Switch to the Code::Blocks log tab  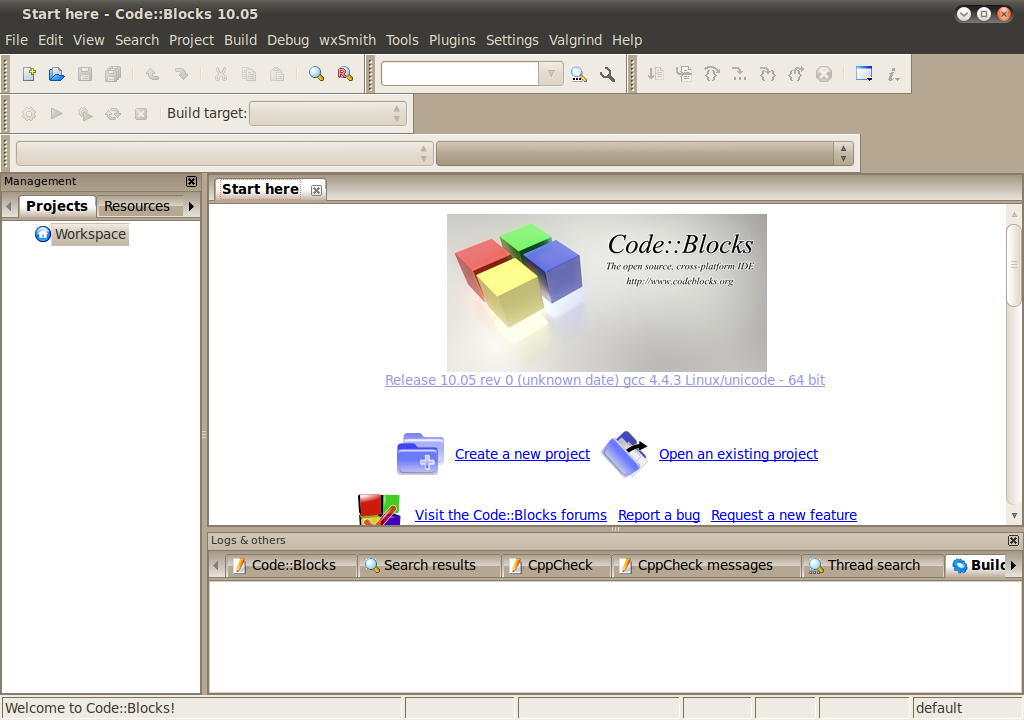293,565
